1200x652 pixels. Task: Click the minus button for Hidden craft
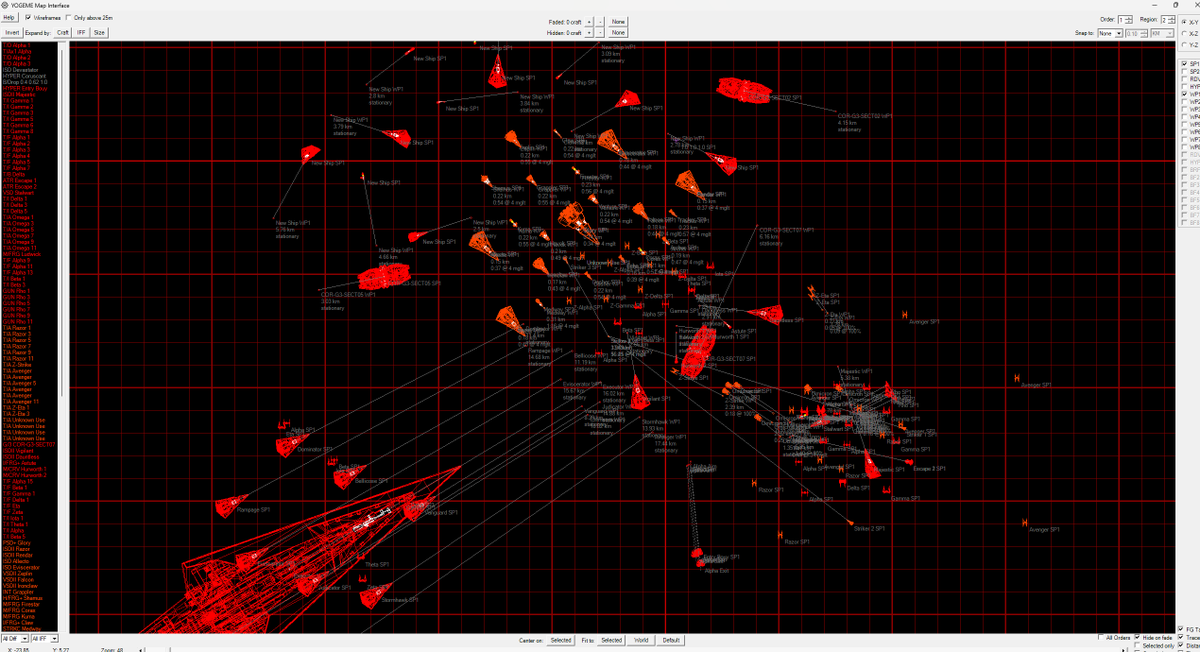click(600, 32)
